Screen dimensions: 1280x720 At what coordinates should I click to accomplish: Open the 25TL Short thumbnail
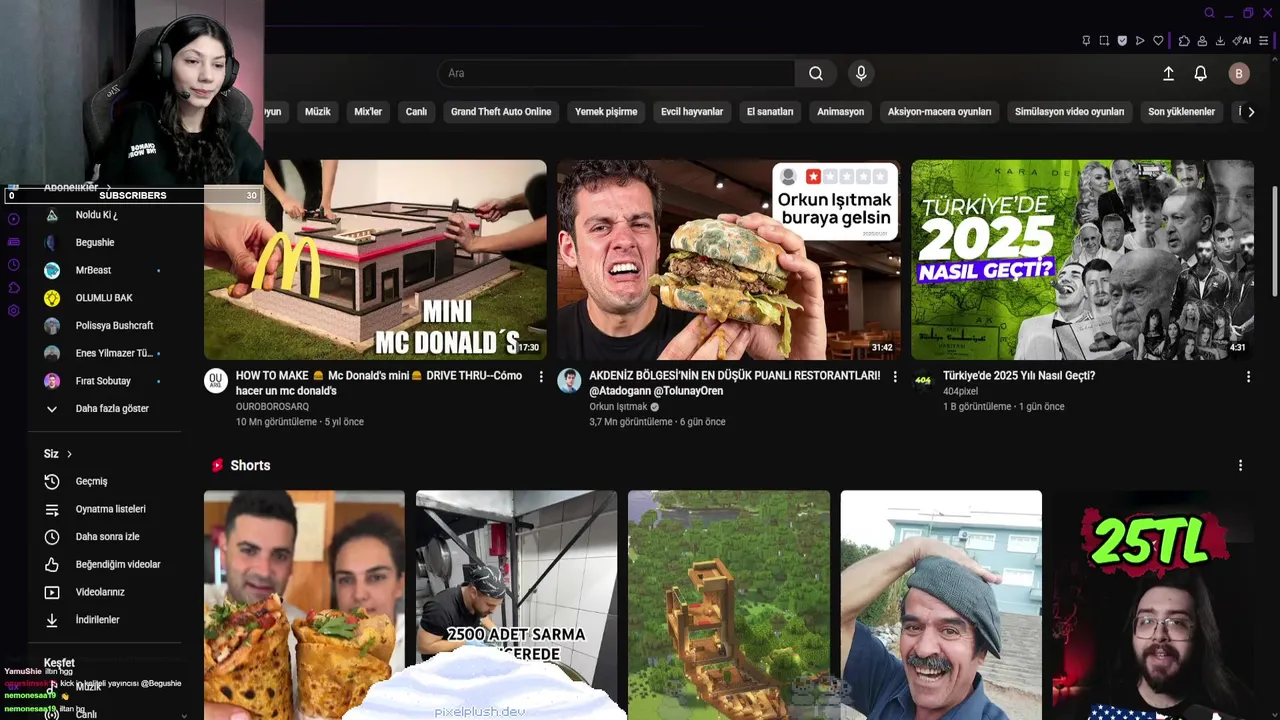click(1154, 605)
